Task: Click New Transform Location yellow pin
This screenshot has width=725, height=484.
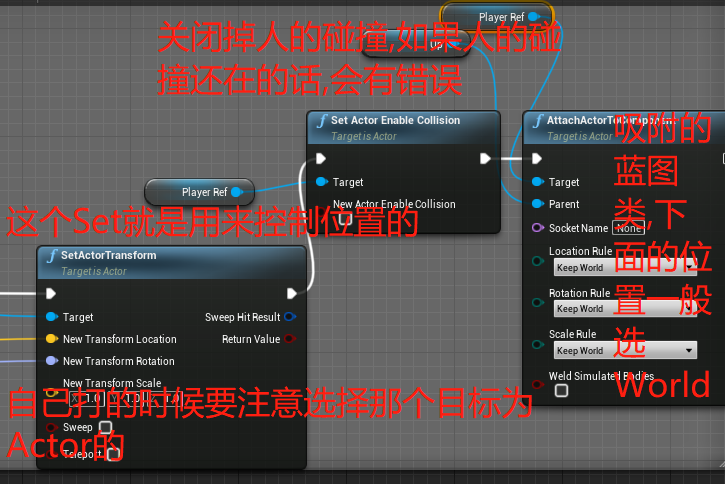Action: coord(52,339)
